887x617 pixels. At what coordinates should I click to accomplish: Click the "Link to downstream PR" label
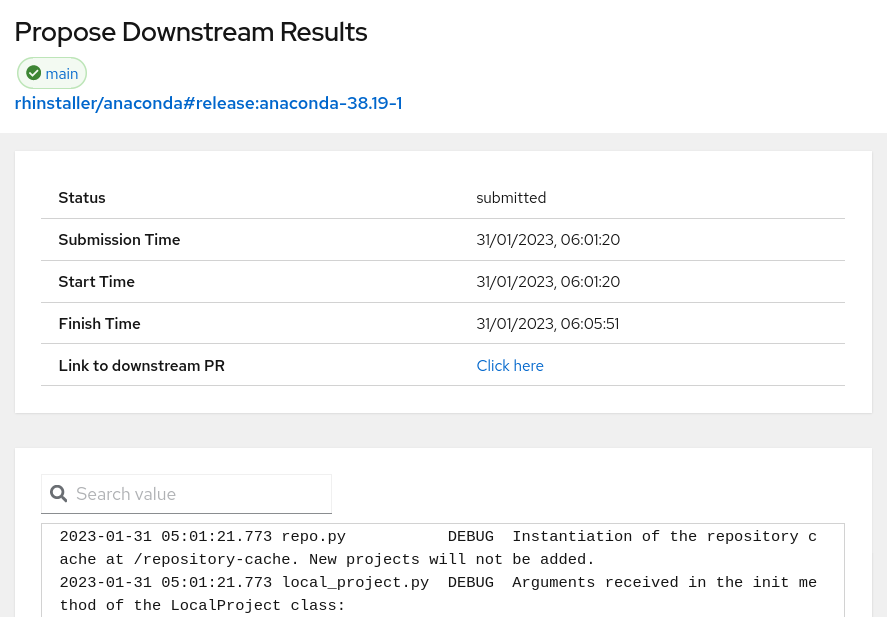[x=141, y=366]
